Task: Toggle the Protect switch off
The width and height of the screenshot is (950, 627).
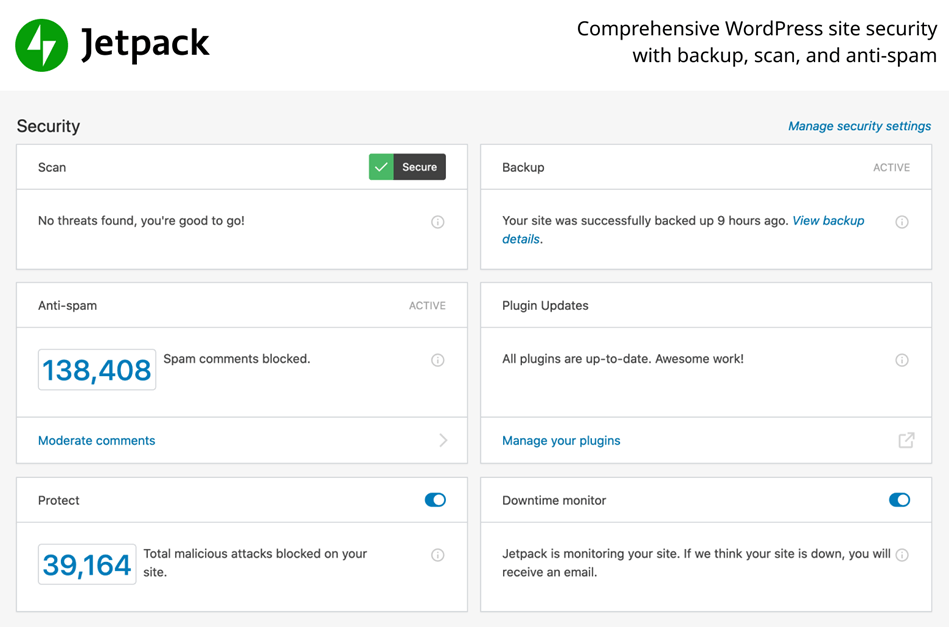Action: pyautogui.click(x=435, y=500)
